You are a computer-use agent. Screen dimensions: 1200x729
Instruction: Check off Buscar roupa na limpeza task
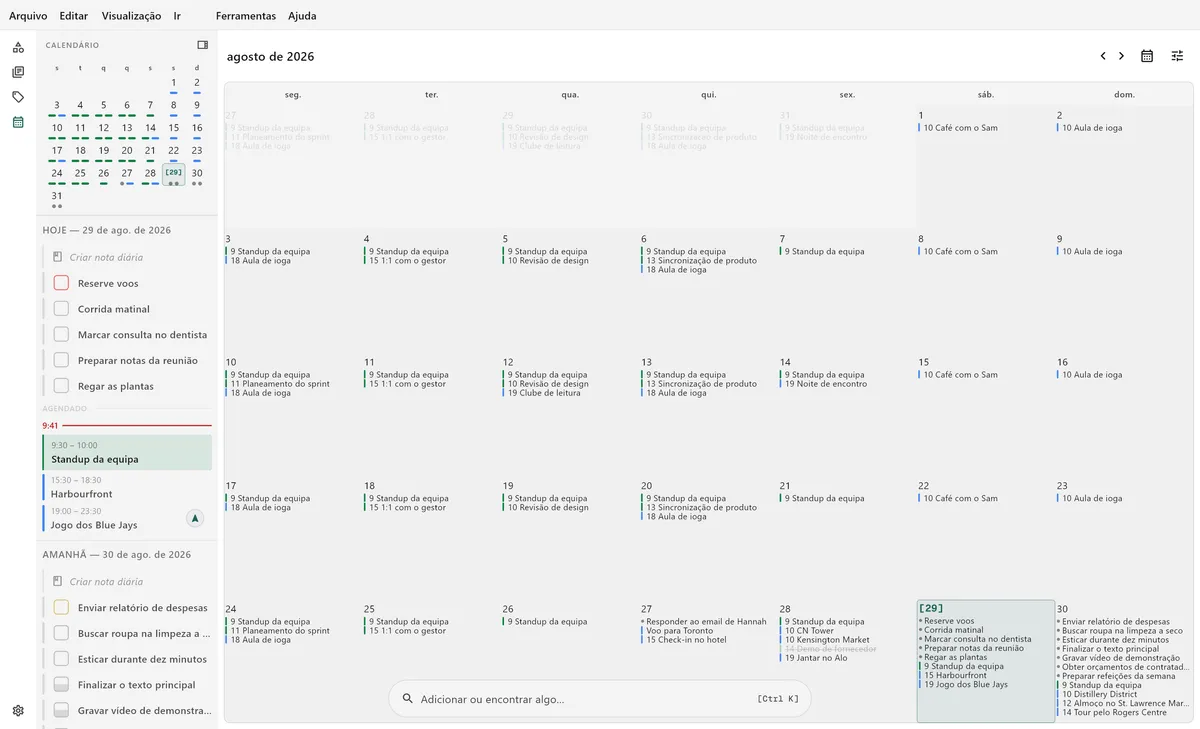61,633
